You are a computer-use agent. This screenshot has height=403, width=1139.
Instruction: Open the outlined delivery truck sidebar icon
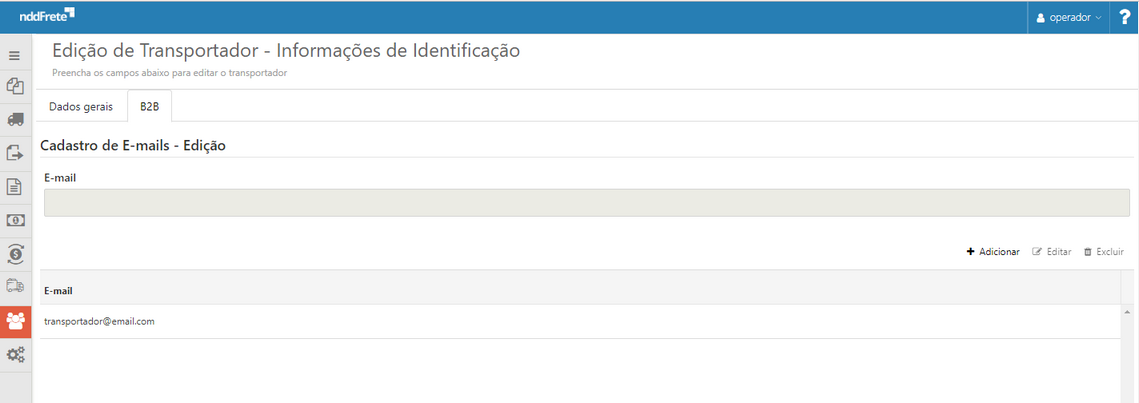tap(15, 286)
